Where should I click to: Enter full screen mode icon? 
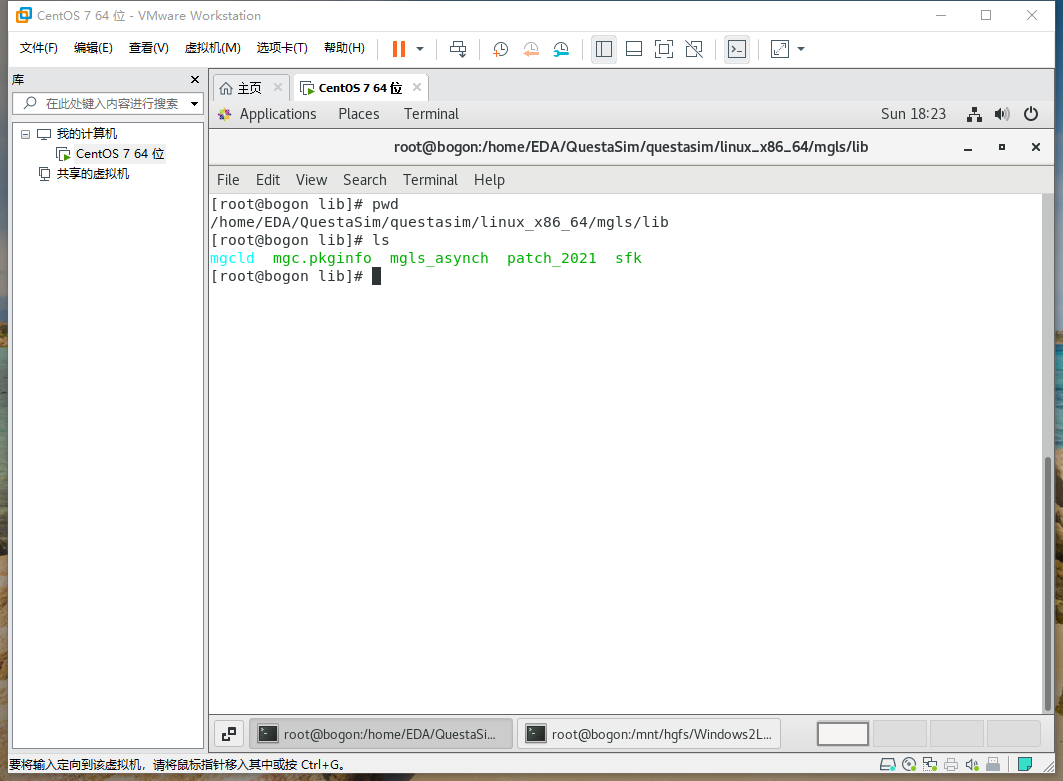[664, 49]
